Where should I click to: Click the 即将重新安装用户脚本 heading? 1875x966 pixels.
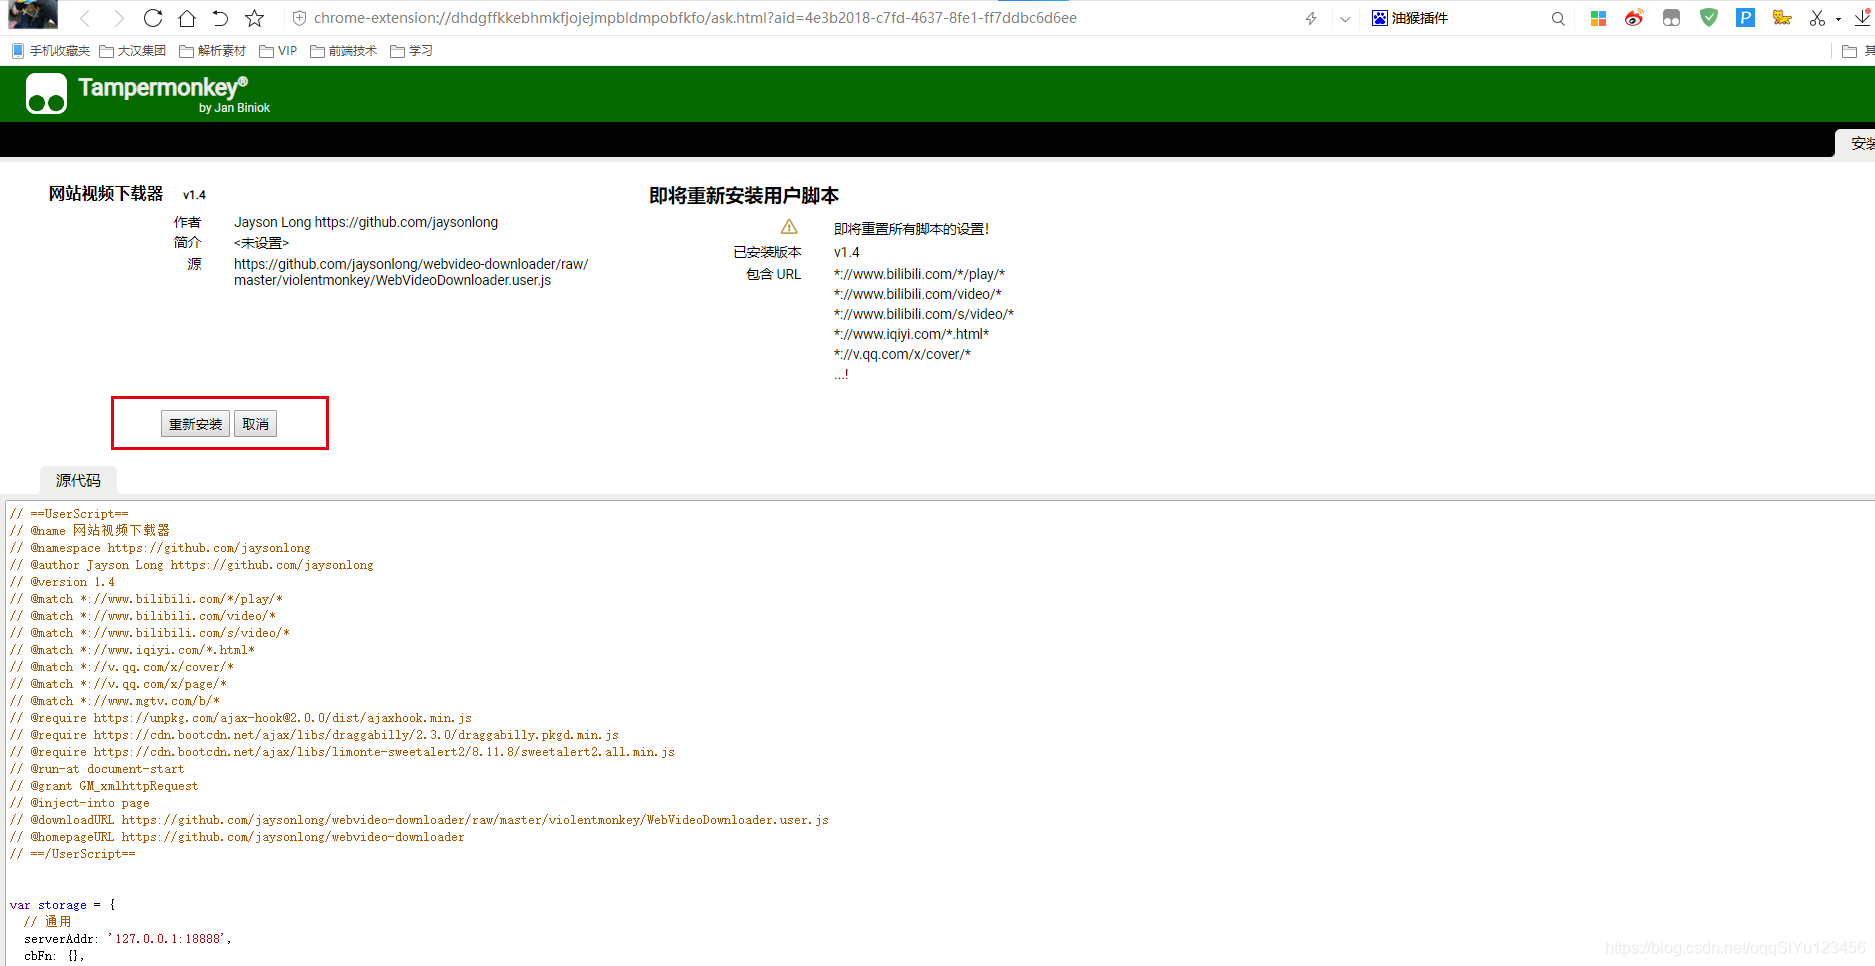[x=744, y=196]
